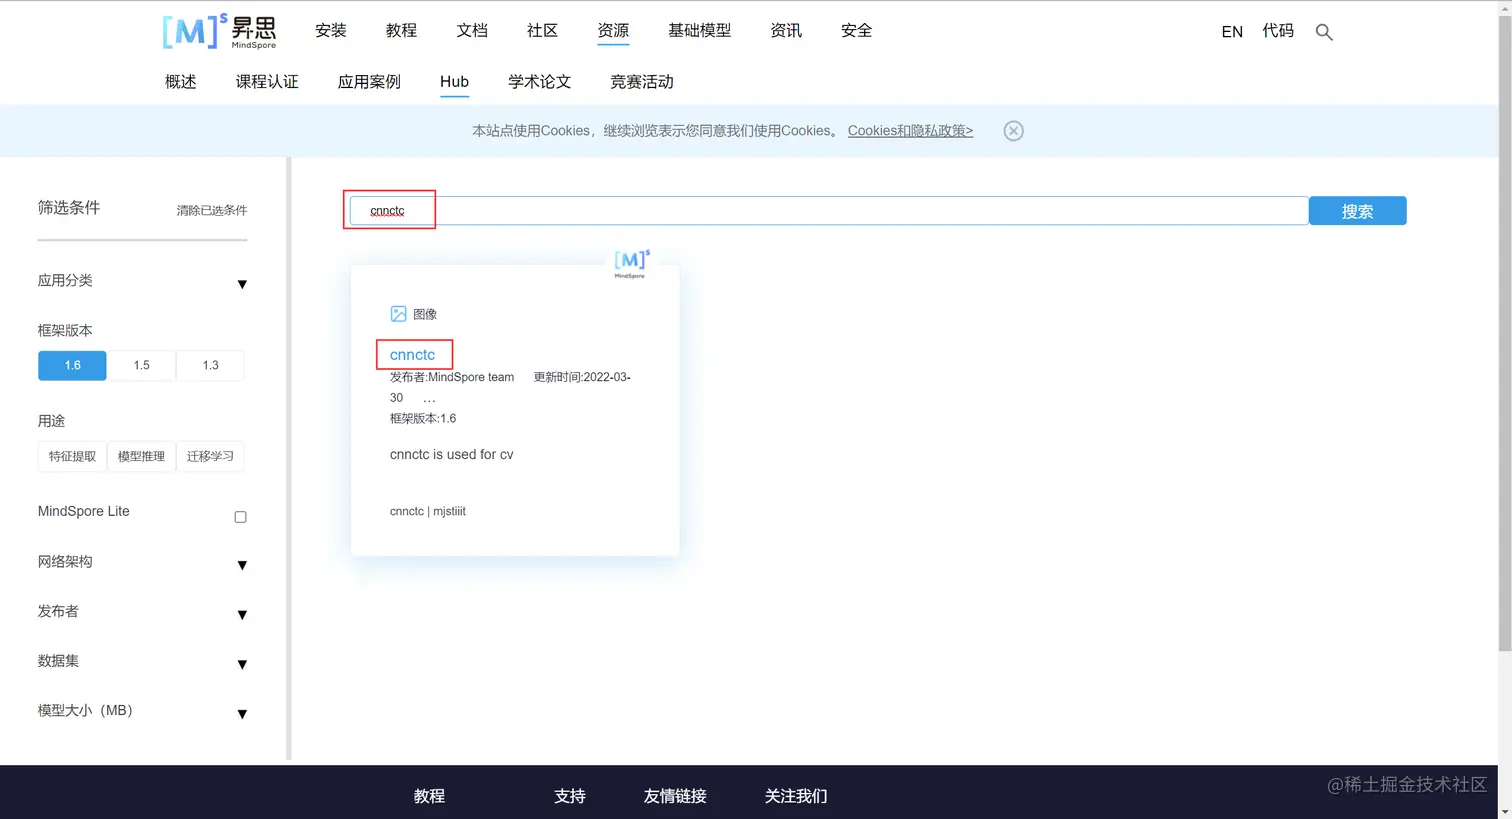Expand the 网络架构 filter arrow

(242, 566)
